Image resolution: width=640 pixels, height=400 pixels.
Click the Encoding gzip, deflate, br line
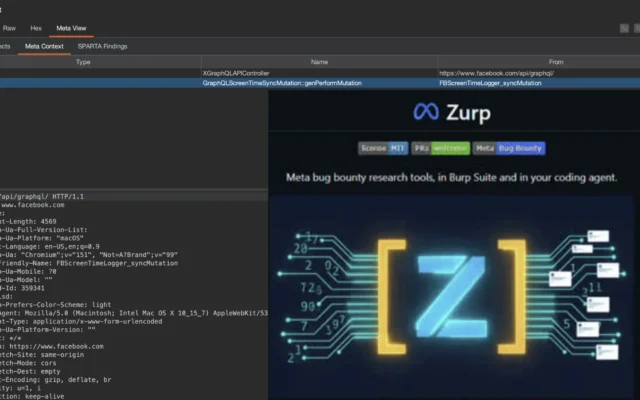pyautogui.click(x=56, y=380)
